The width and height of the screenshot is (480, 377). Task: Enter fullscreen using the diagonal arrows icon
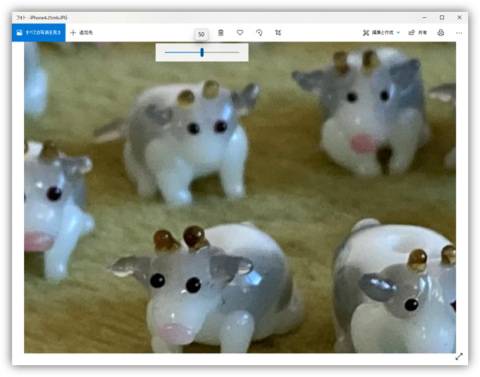(459, 357)
